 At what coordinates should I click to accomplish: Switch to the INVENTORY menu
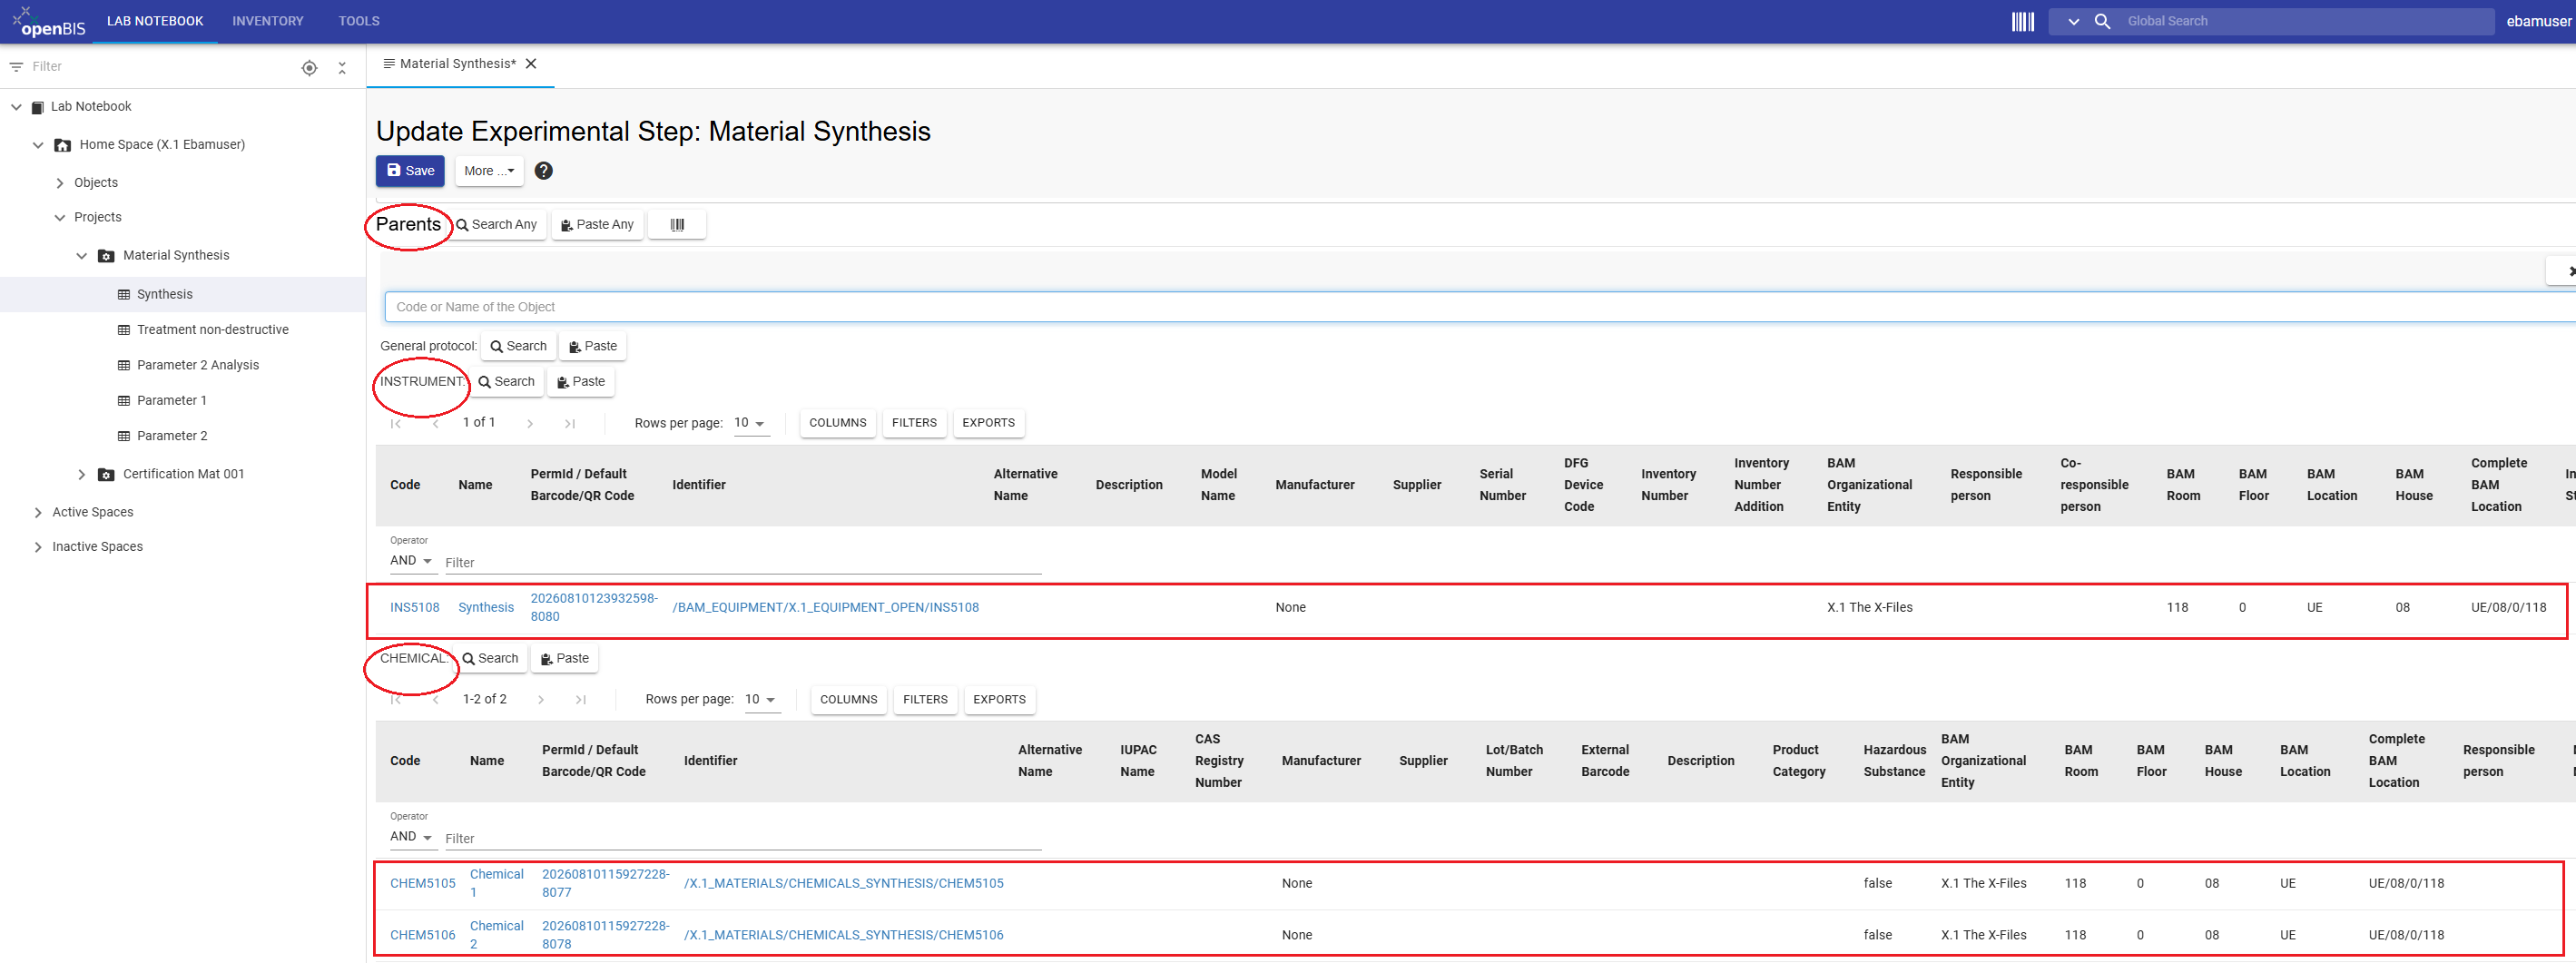pyautogui.click(x=268, y=21)
